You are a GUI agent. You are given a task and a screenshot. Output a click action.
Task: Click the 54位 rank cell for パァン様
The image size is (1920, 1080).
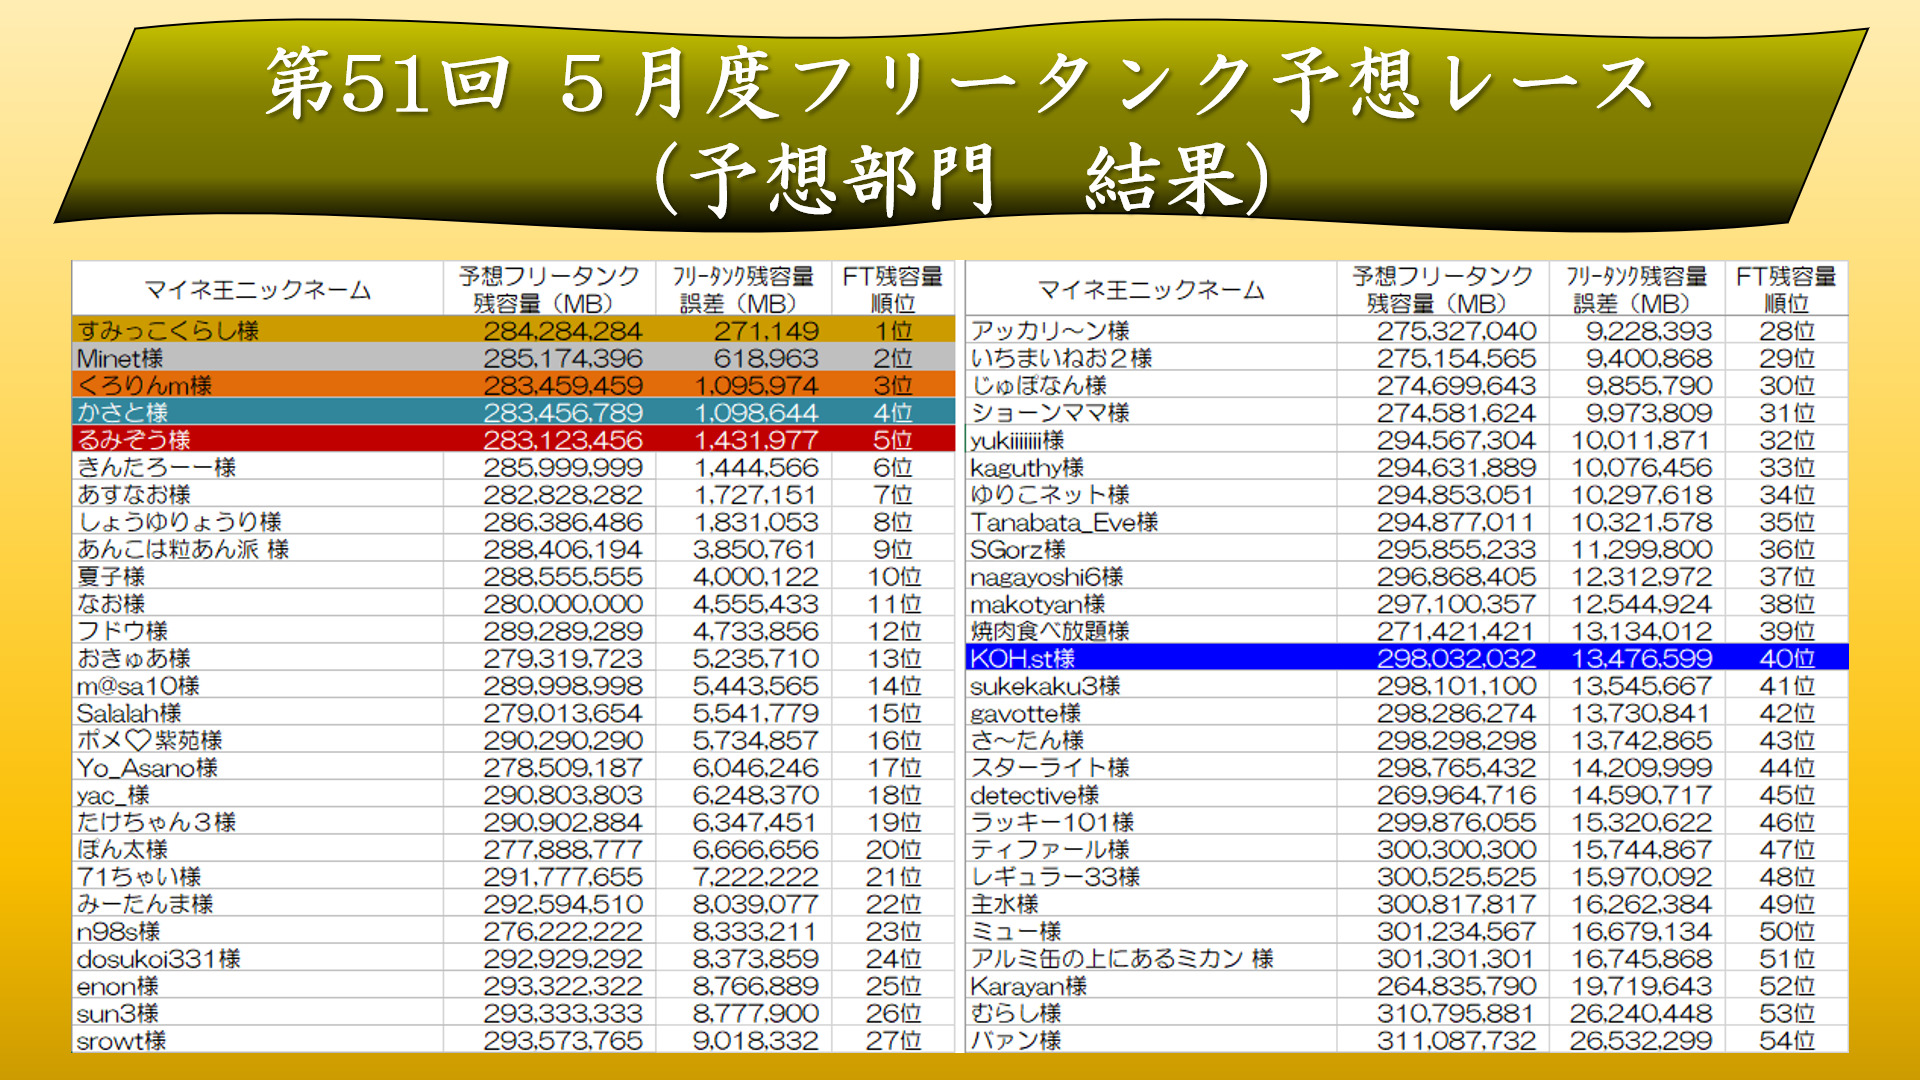[x=1786, y=1040]
